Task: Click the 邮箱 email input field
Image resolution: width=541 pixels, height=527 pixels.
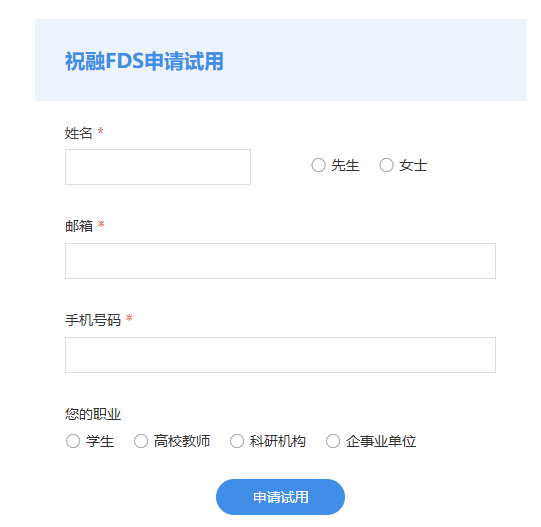Action: coord(280,261)
